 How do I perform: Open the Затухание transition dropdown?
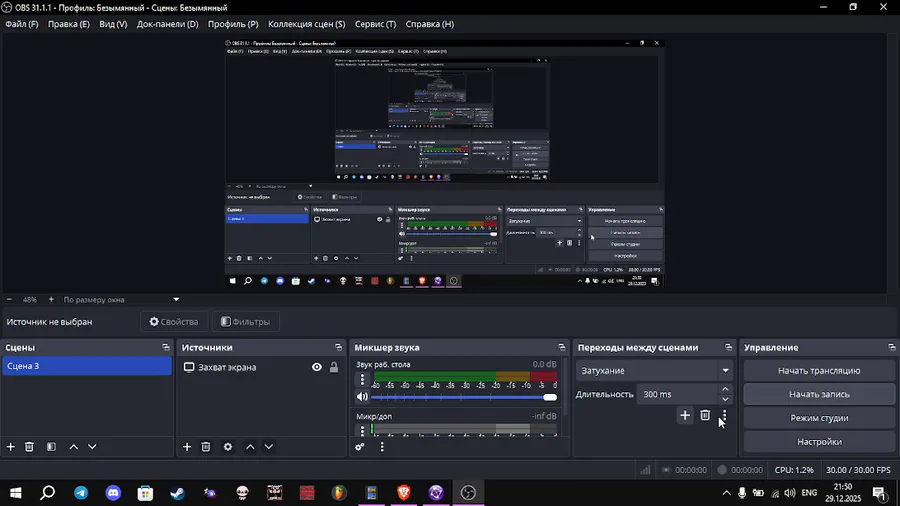(x=654, y=371)
